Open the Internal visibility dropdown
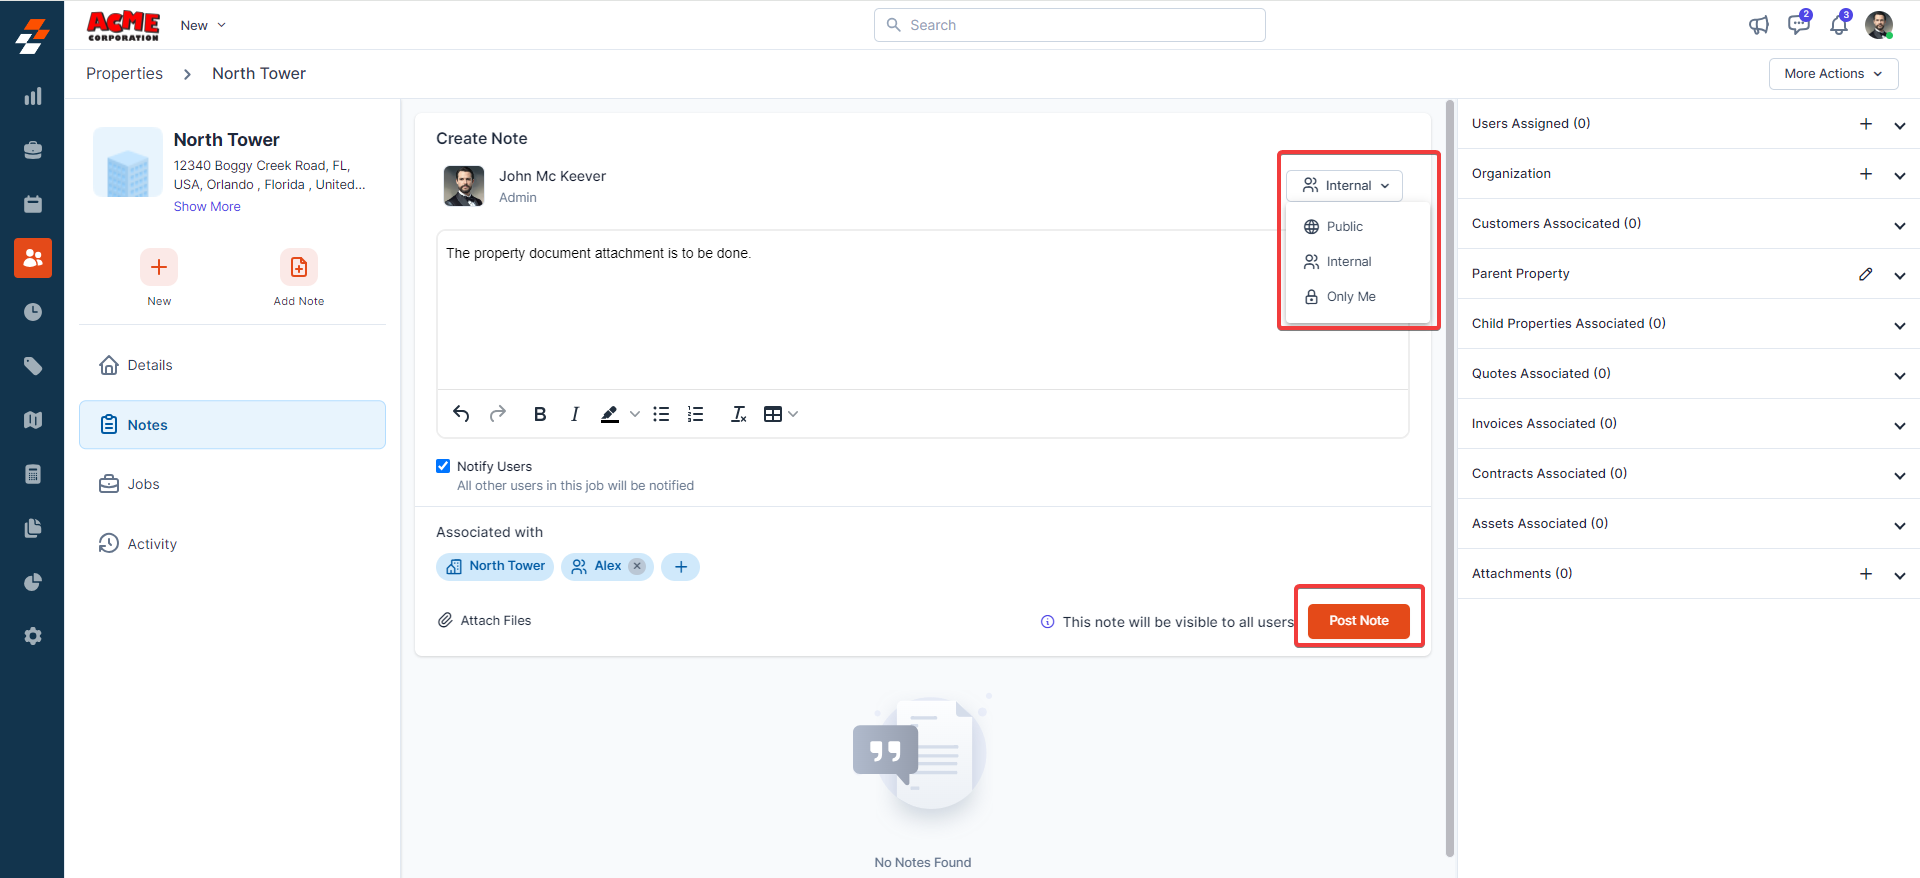1920x878 pixels. pyautogui.click(x=1345, y=186)
